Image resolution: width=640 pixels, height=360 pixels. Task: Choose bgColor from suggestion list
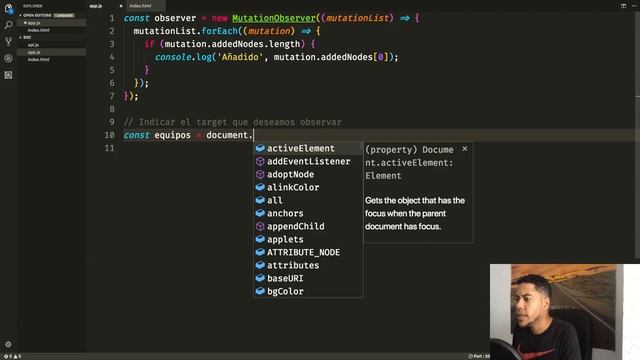308,291
